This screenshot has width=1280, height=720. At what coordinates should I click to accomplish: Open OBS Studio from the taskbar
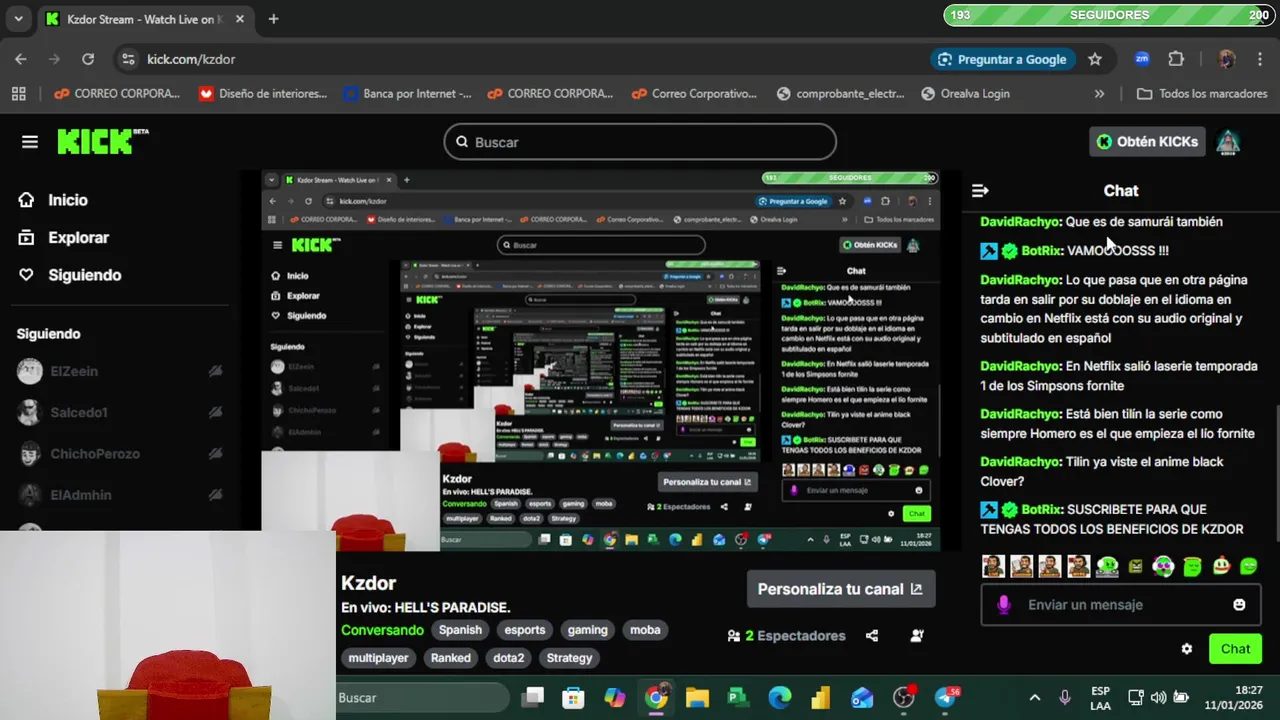coord(904,698)
